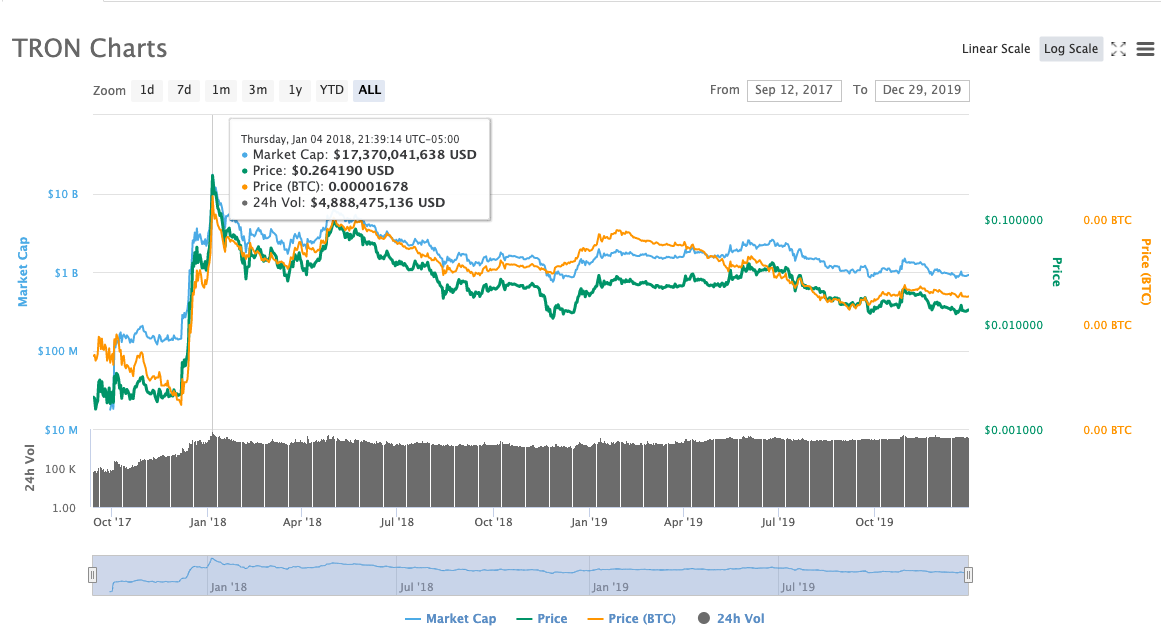1161x627 pixels.
Task: Click the Price (BTC) vertical axis title
Action: (1145, 272)
